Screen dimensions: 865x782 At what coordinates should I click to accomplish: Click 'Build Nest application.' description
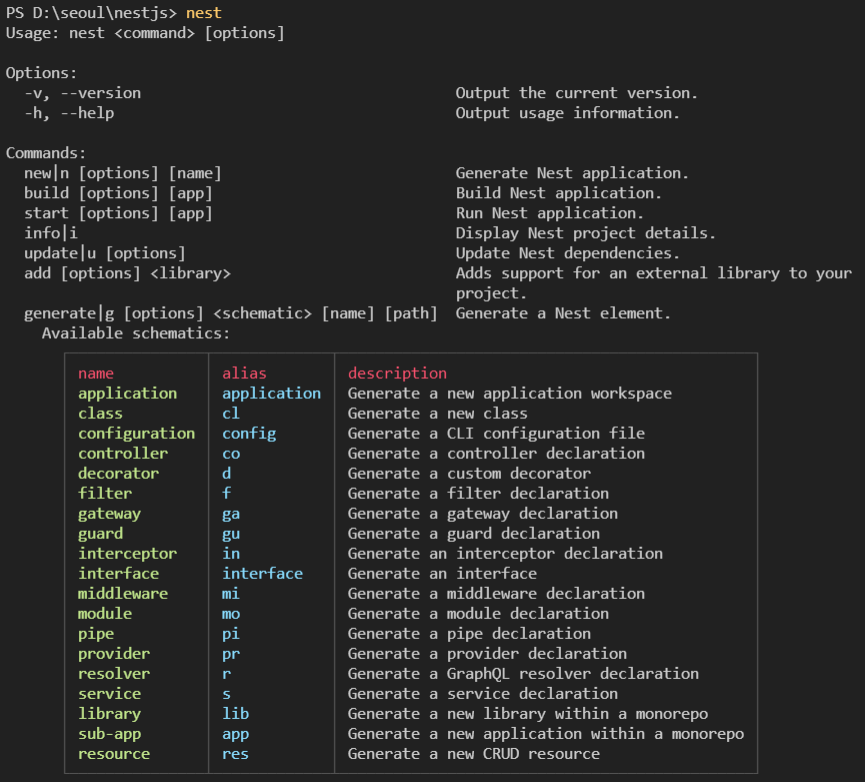click(x=558, y=193)
